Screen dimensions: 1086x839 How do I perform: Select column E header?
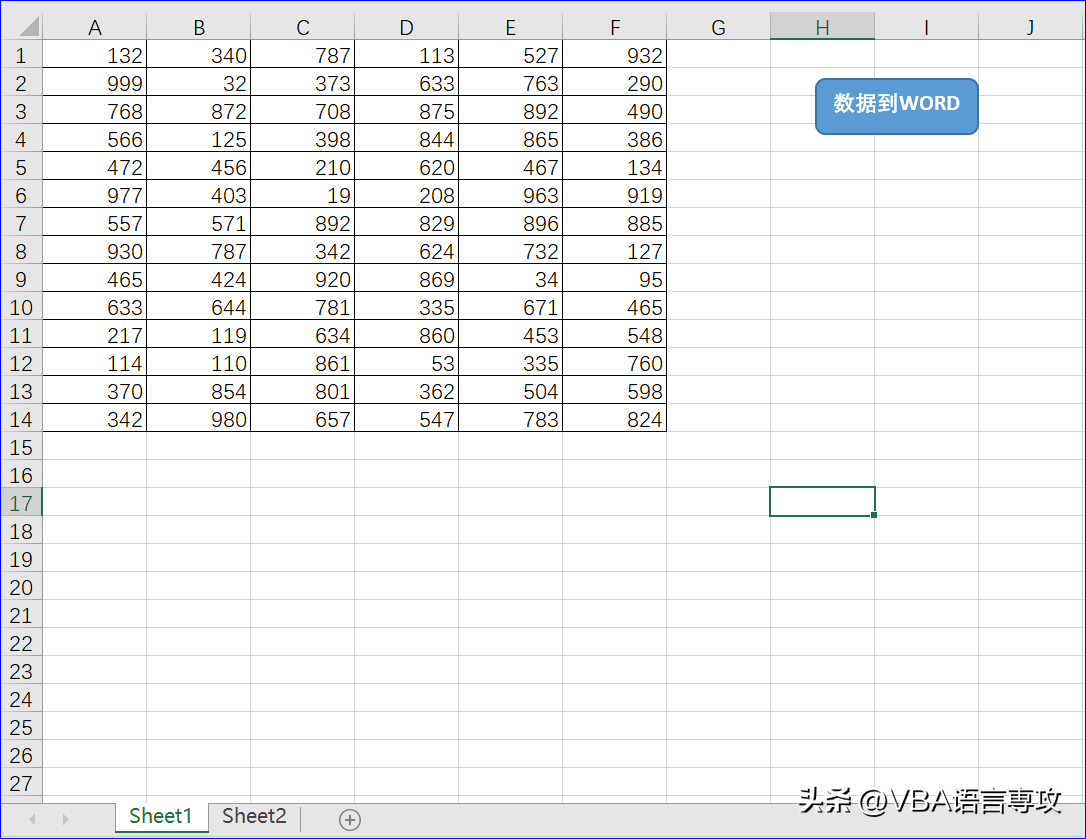(510, 27)
